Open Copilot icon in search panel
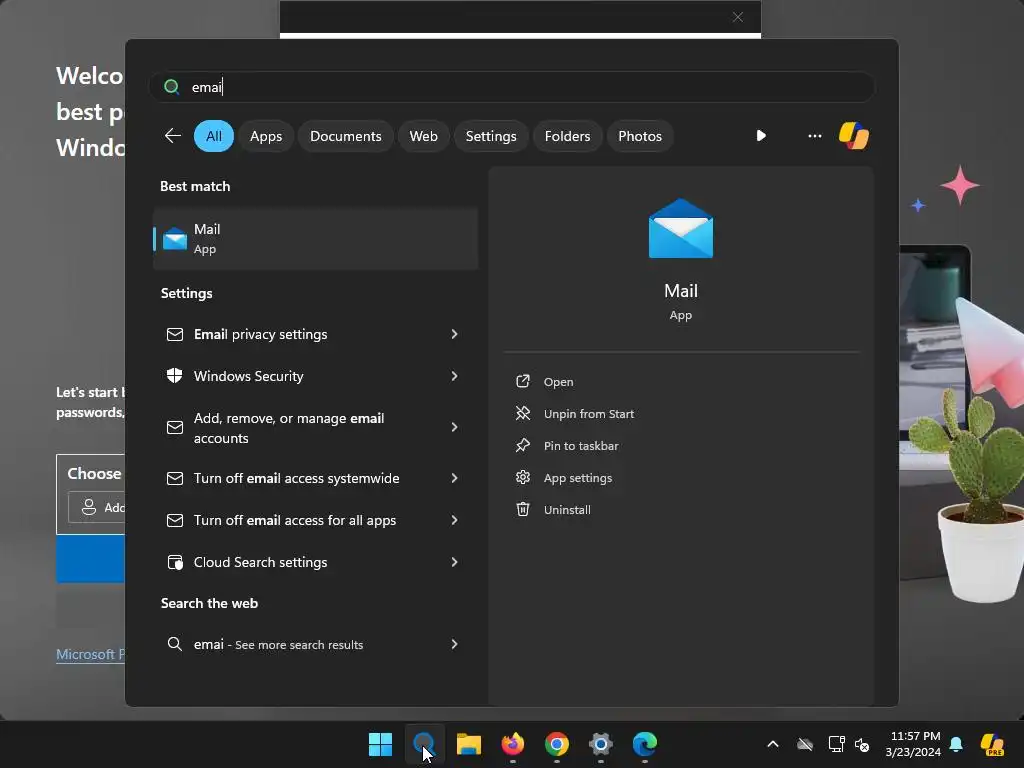Screen dimensions: 1024x768 [854, 136]
